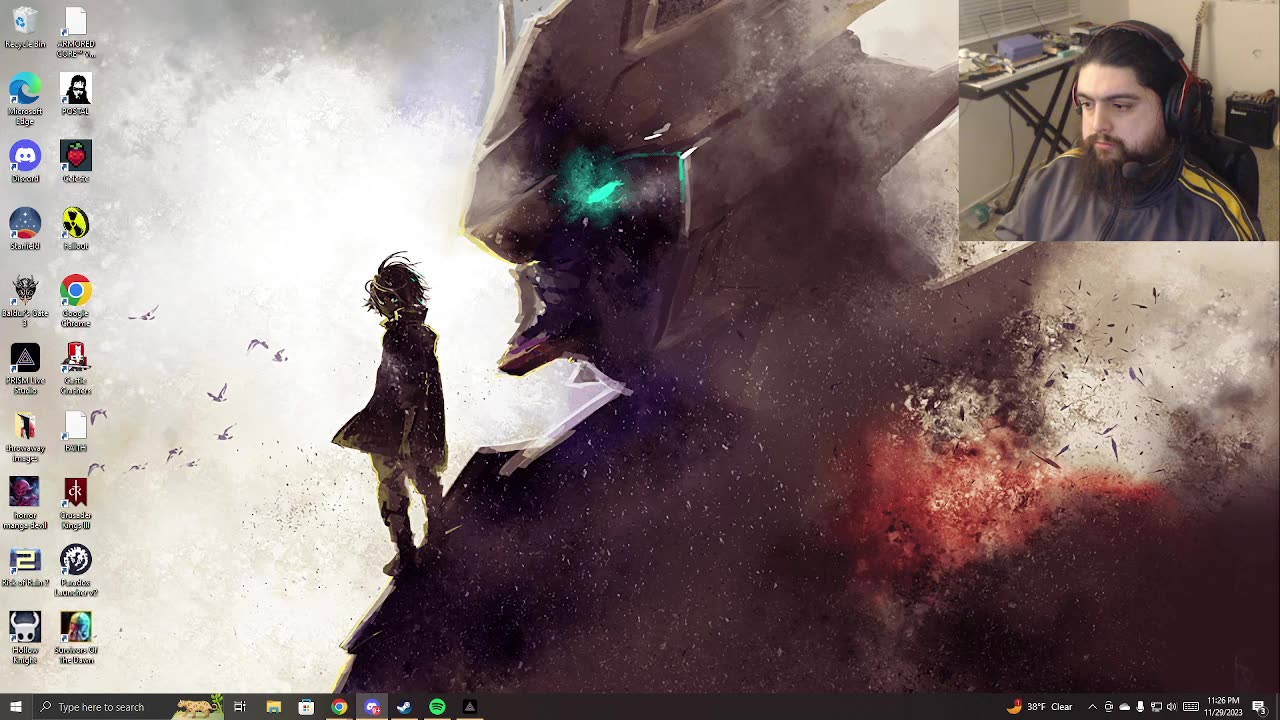The height and width of the screenshot is (720, 1280).
Task: Launch Microsoft Edge from the desktop
Action: [25, 98]
